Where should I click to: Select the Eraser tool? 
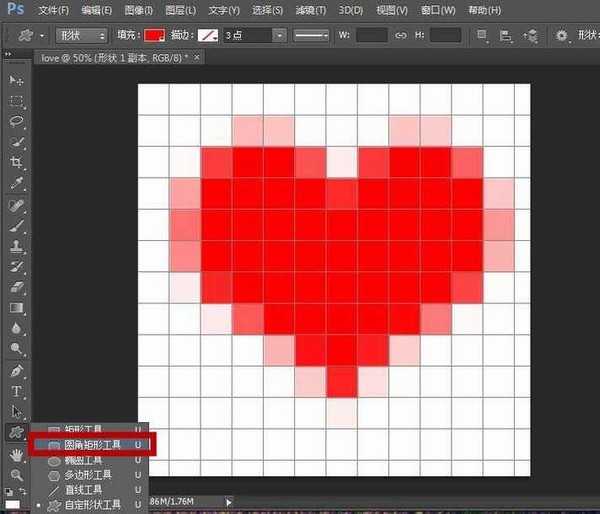(x=16, y=287)
